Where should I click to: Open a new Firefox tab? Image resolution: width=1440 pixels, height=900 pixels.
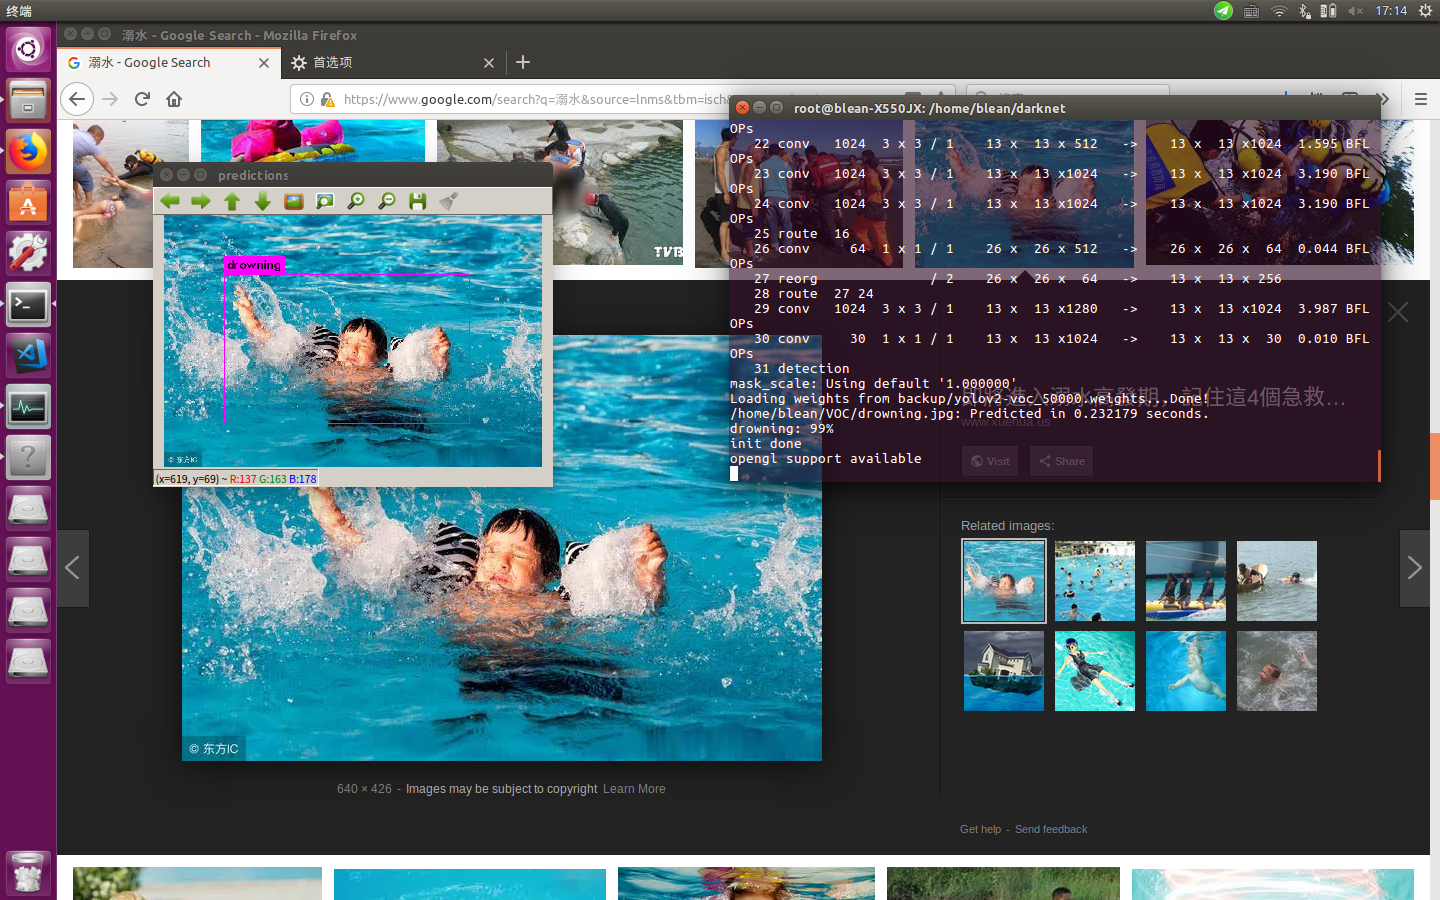523,62
